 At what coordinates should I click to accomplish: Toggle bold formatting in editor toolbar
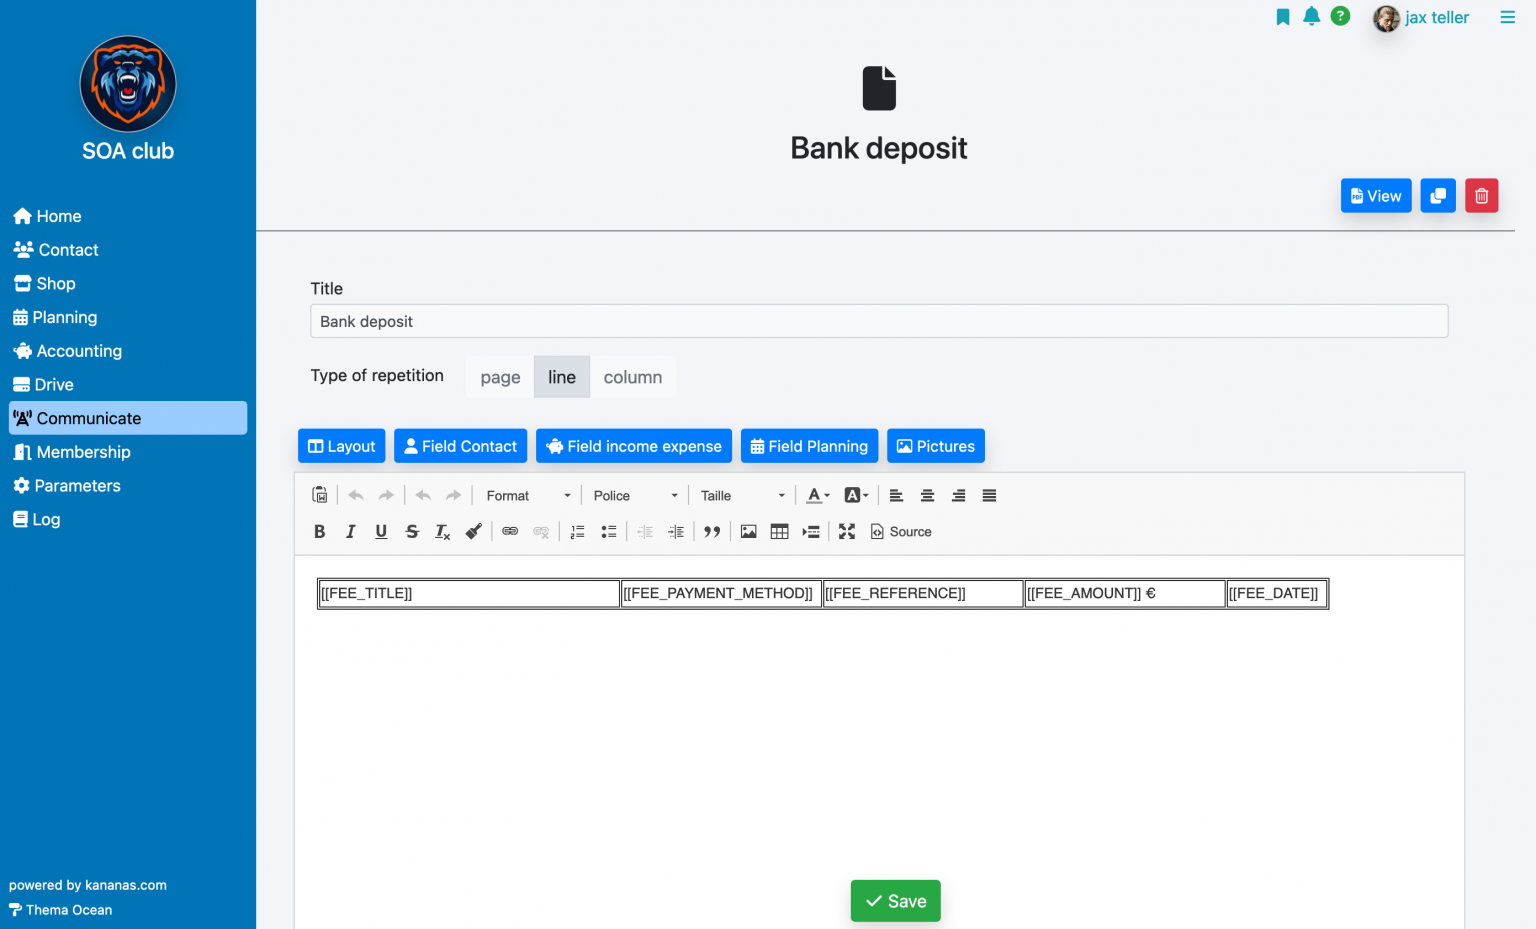[x=320, y=532]
